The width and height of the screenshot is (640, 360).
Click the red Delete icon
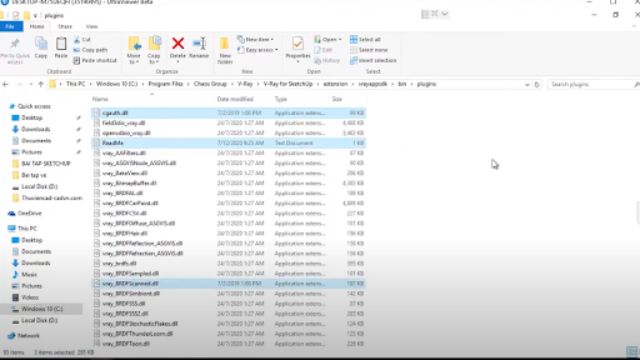pyautogui.click(x=178, y=43)
